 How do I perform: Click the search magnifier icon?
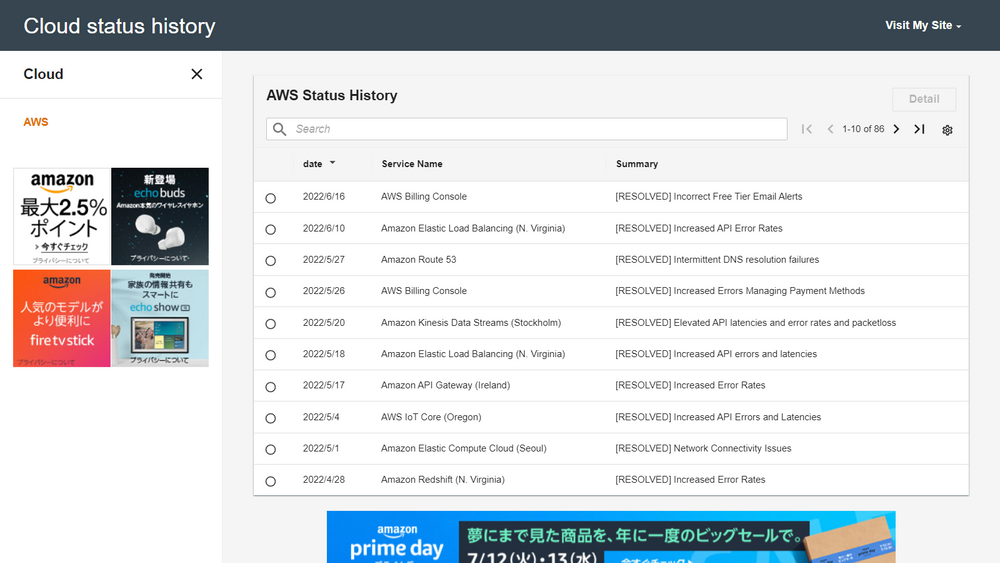point(279,129)
